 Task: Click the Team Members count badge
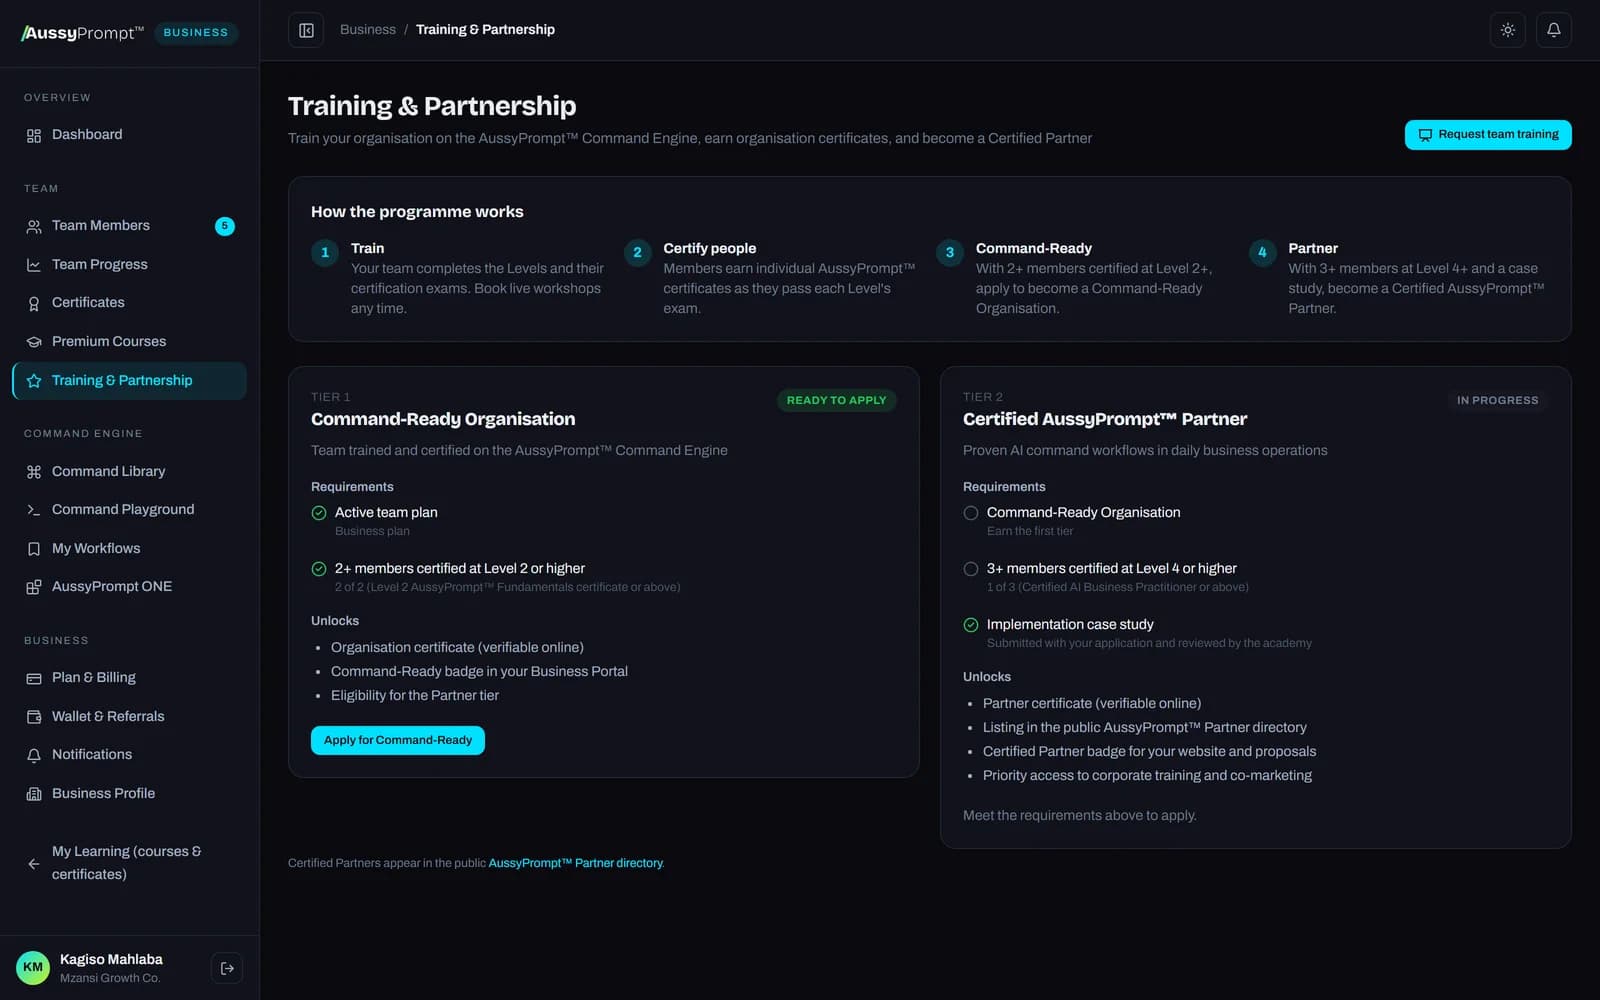[x=225, y=226]
